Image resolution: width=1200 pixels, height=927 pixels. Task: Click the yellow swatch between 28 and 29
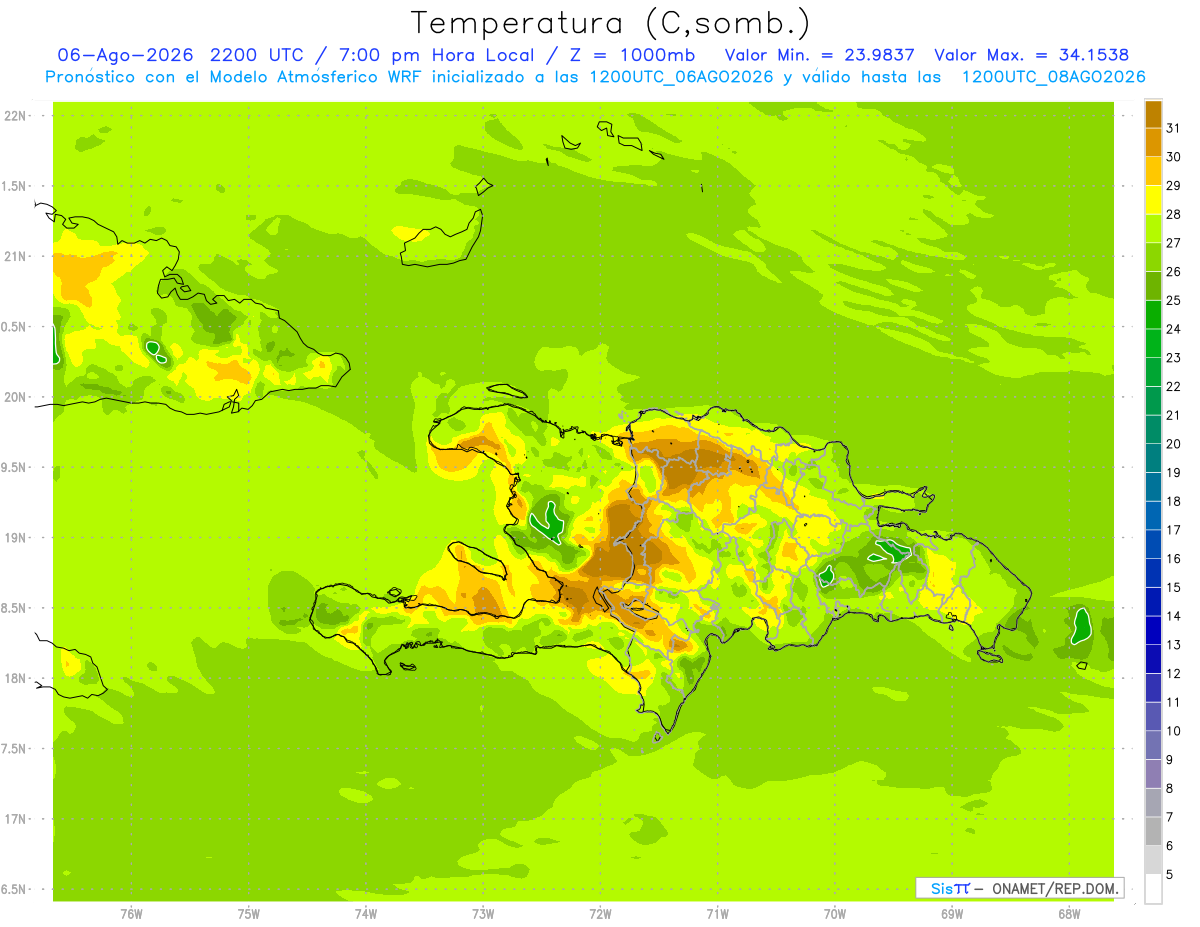[x=1153, y=200]
